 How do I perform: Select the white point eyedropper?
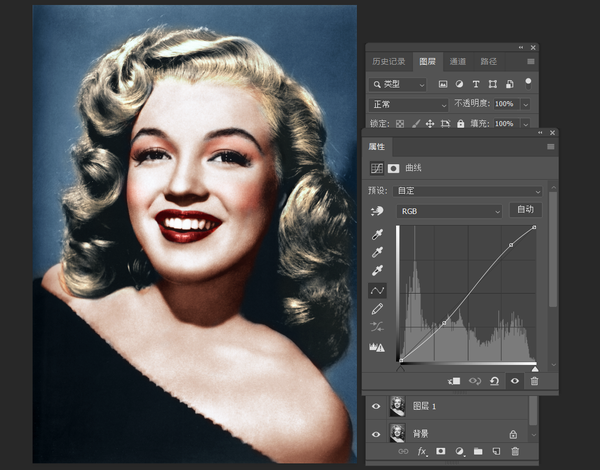[x=377, y=270]
